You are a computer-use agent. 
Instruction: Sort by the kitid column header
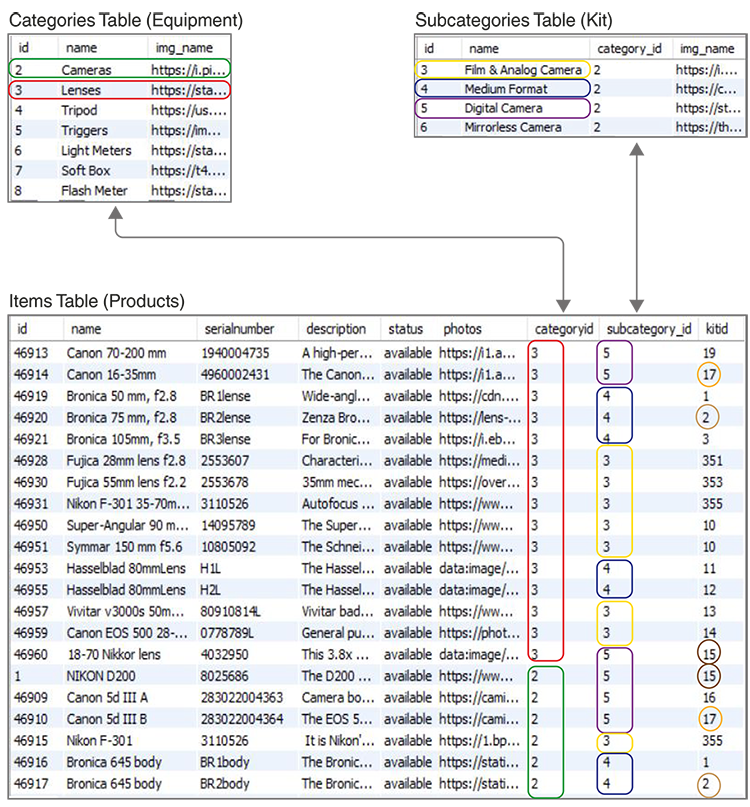tap(714, 329)
